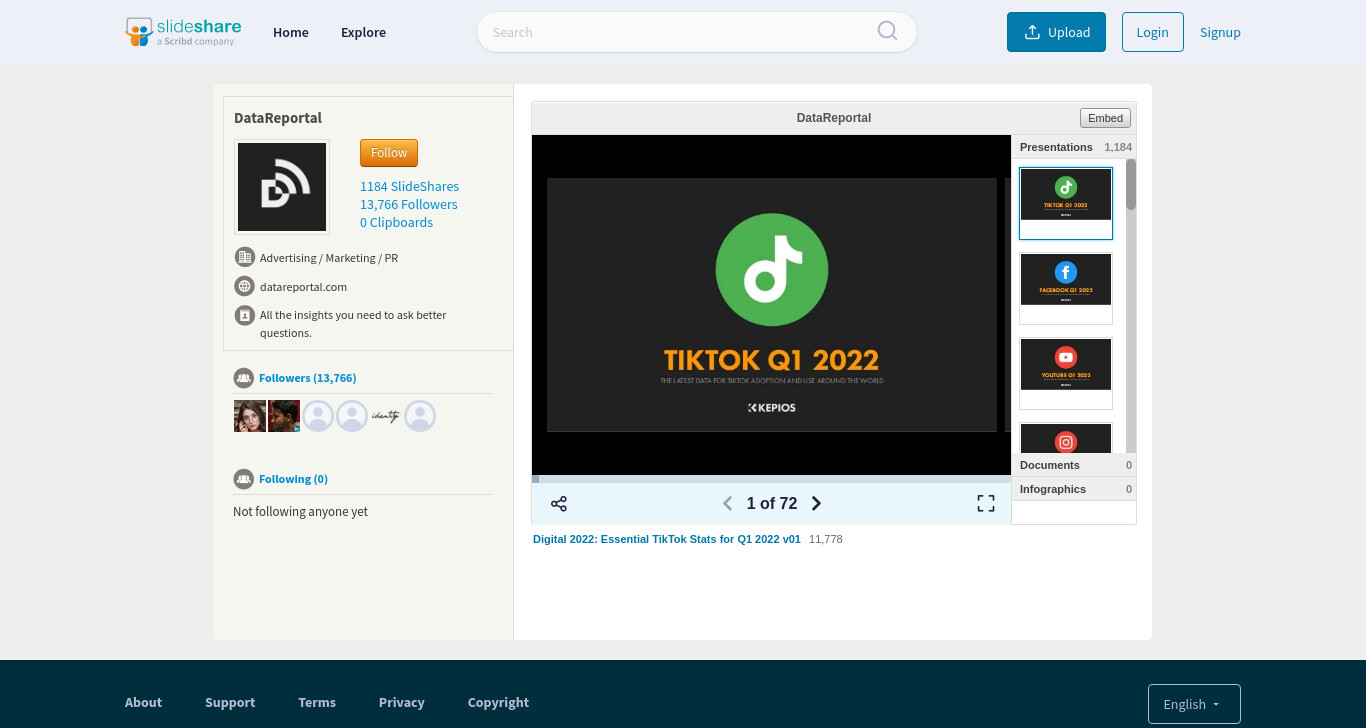This screenshot has height=728, width=1366.
Task: Click the 11,778 view count
Action: click(826, 539)
